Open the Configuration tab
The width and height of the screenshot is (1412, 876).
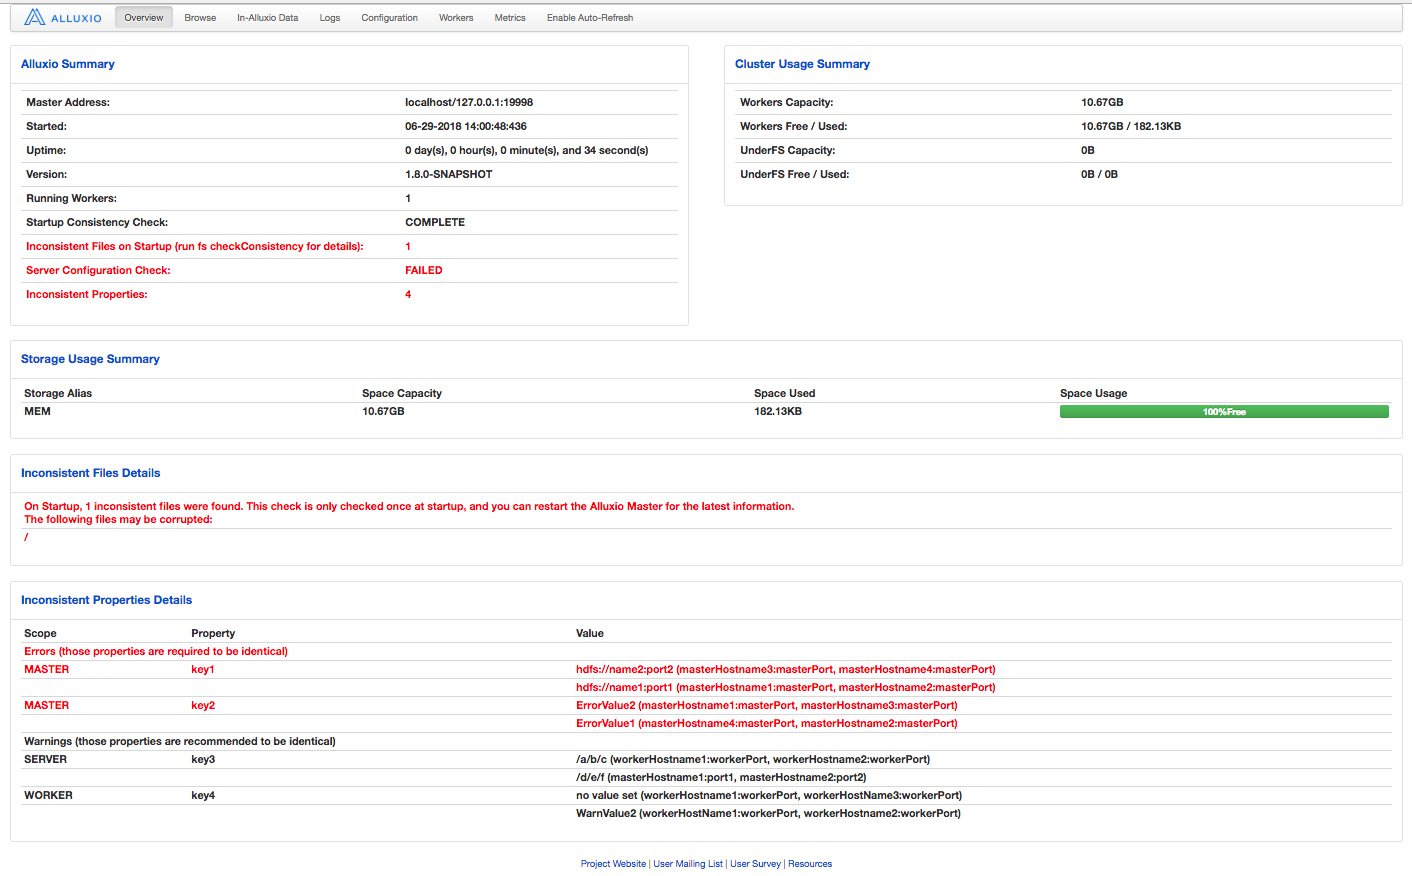[390, 18]
